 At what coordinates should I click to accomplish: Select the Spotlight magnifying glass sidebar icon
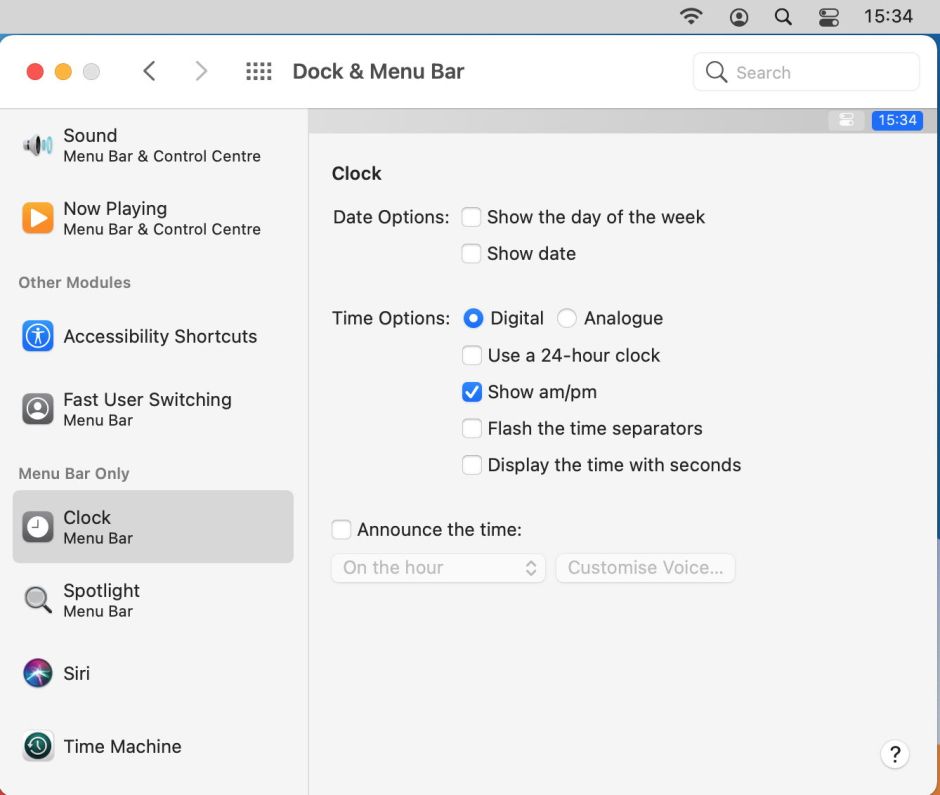tap(38, 600)
